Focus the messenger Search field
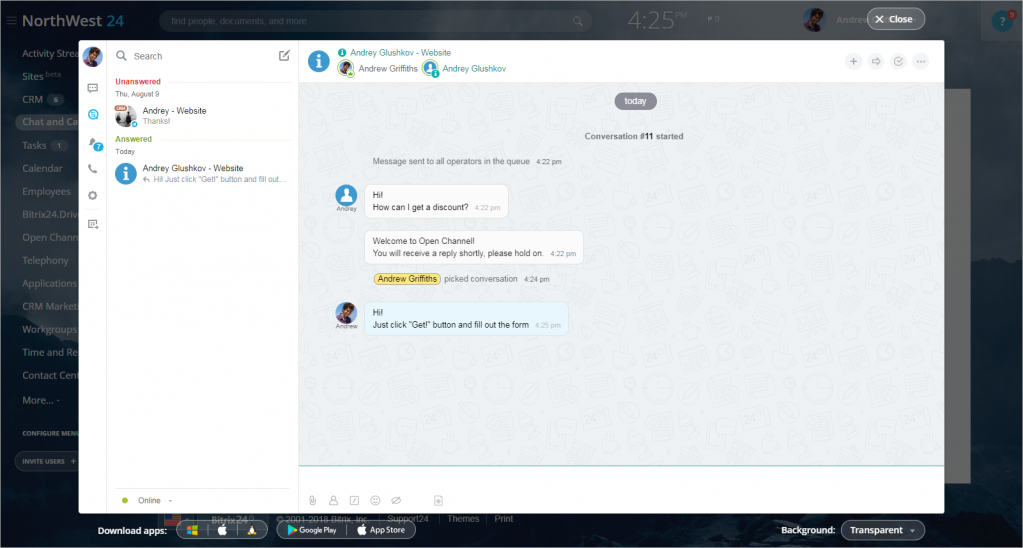 (x=202, y=56)
